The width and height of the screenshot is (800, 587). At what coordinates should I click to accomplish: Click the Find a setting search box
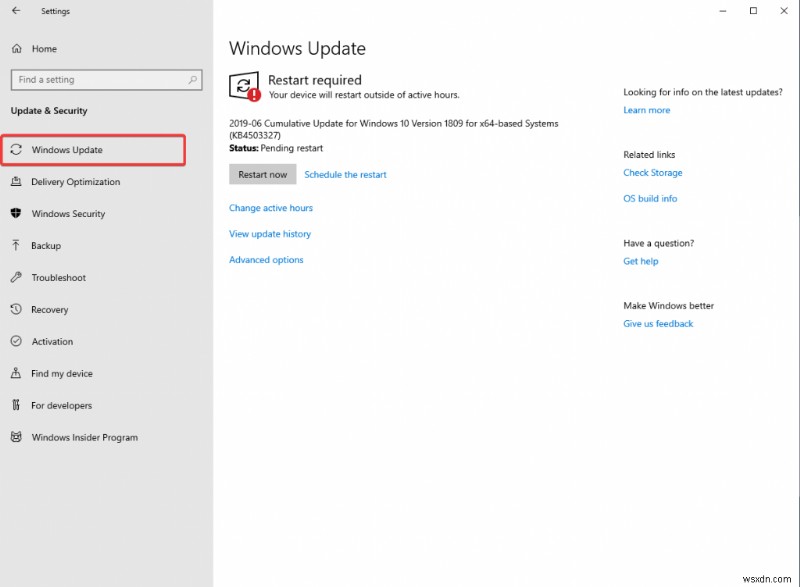click(x=105, y=79)
